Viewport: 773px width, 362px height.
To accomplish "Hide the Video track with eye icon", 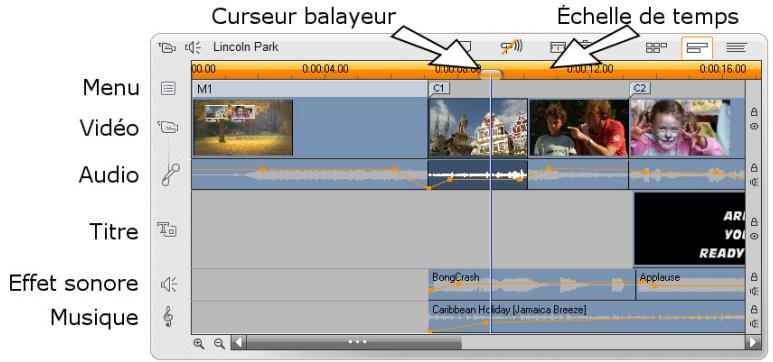I will coord(754,126).
